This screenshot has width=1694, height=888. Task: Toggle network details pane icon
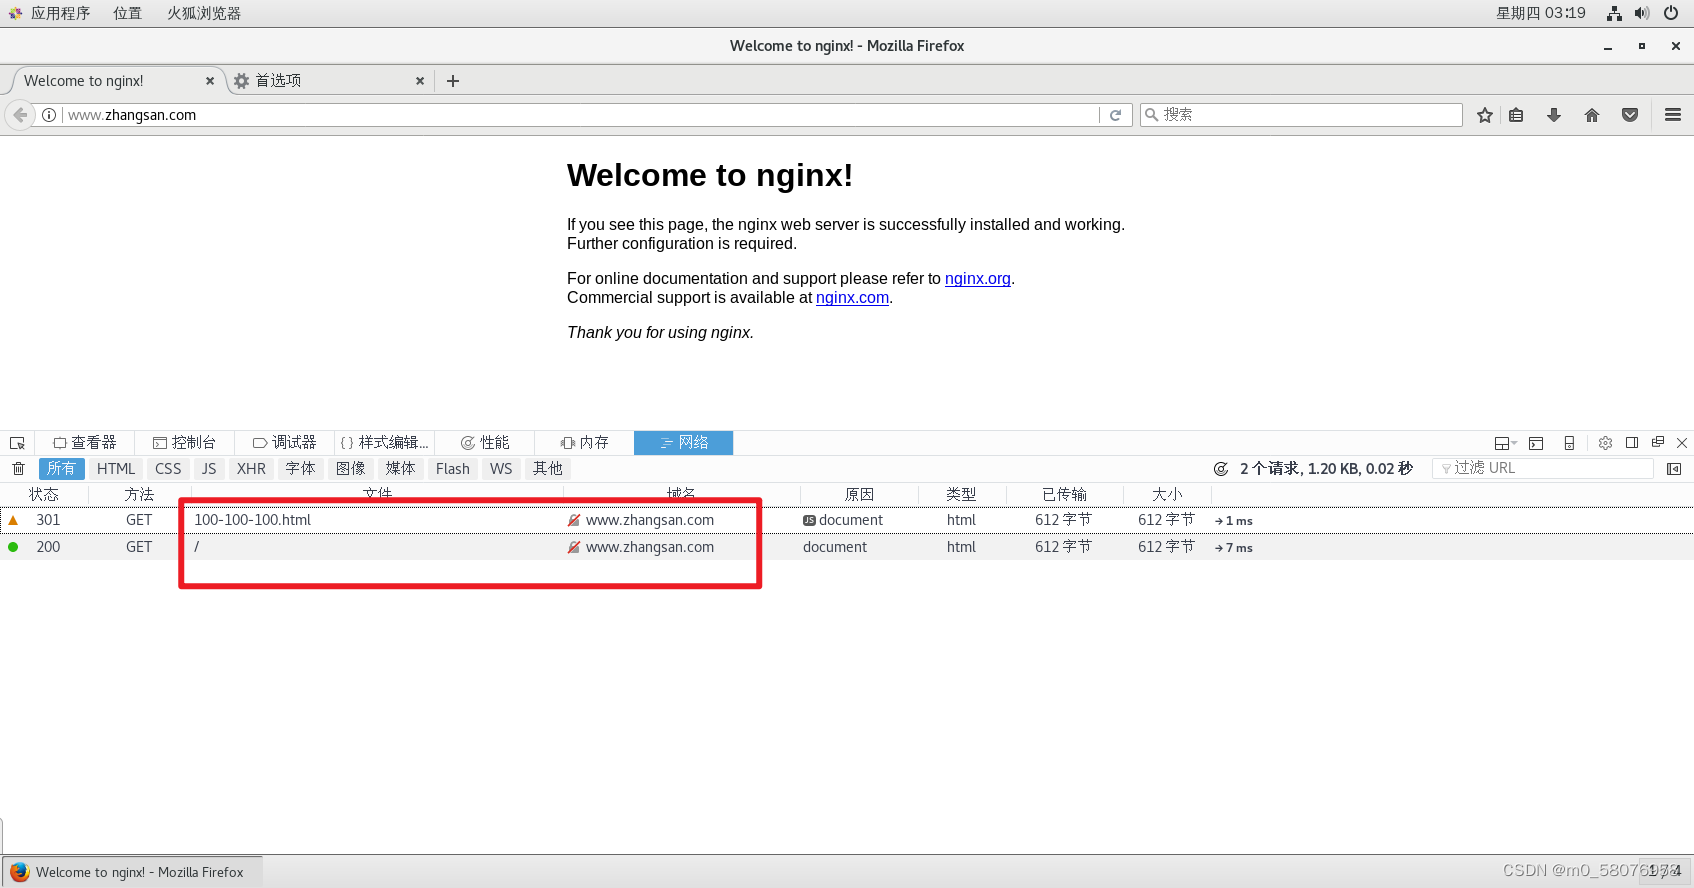[1674, 469]
